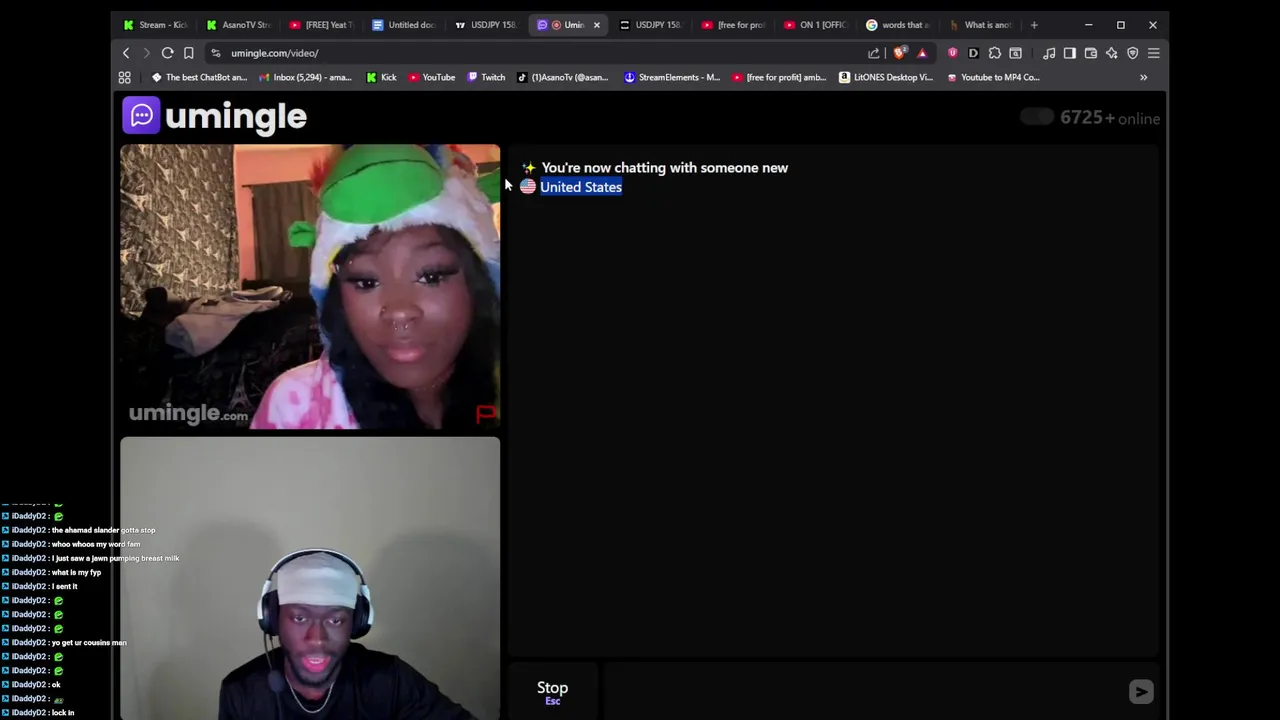Send message with the arrow button
This screenshot has width=1280, height=720.
(1141, 691)
